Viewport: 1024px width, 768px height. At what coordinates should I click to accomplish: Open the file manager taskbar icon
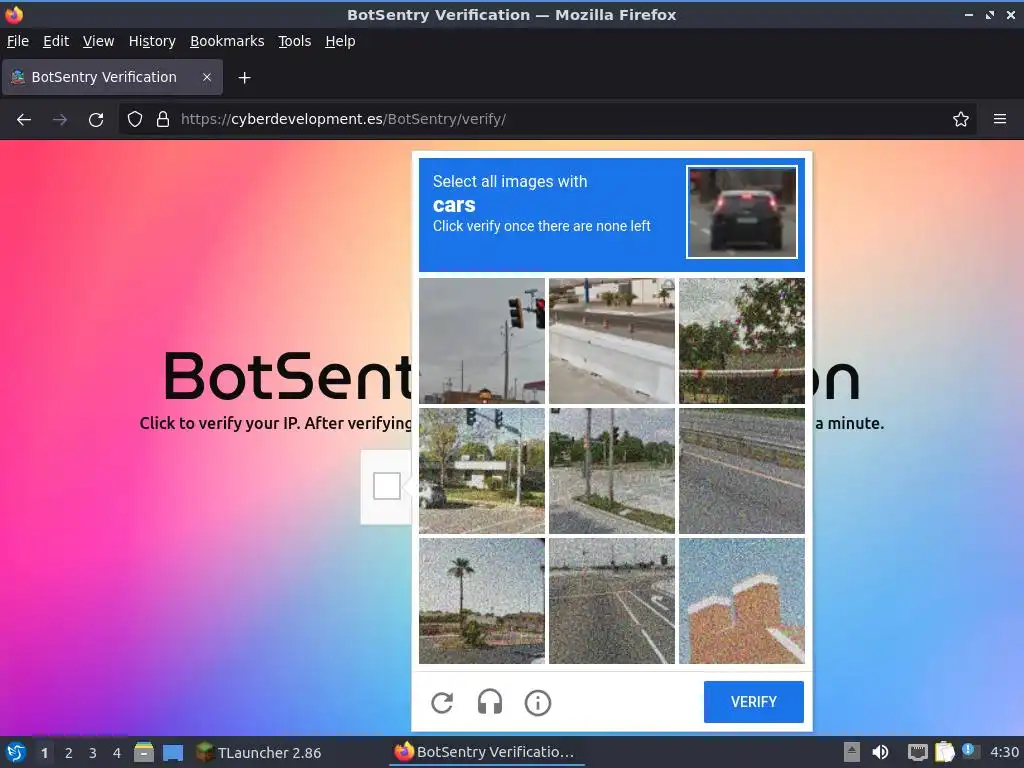click(x=144, y=752)
